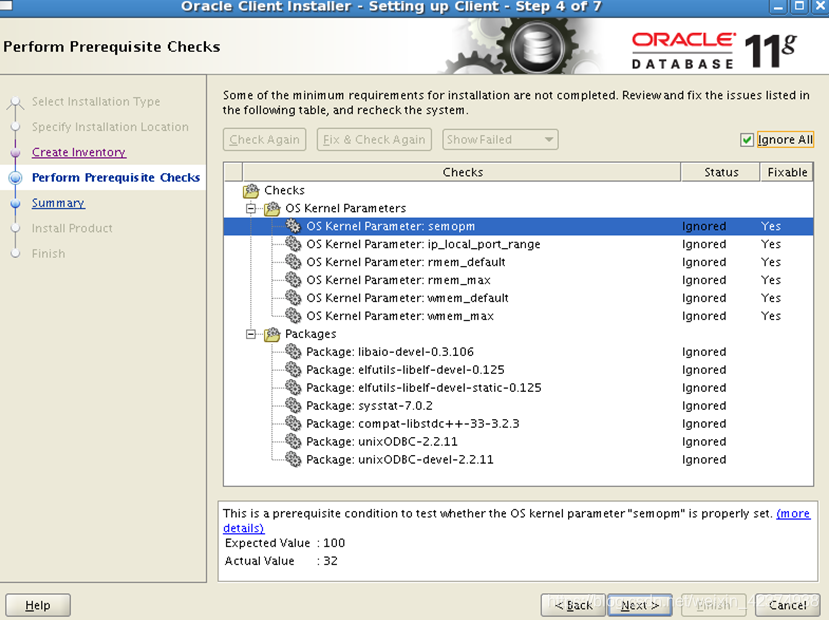The width and height of the screenshot is (829, 620).
Task: Click the Fix & Check Again button
Action: tap(374, 140)
